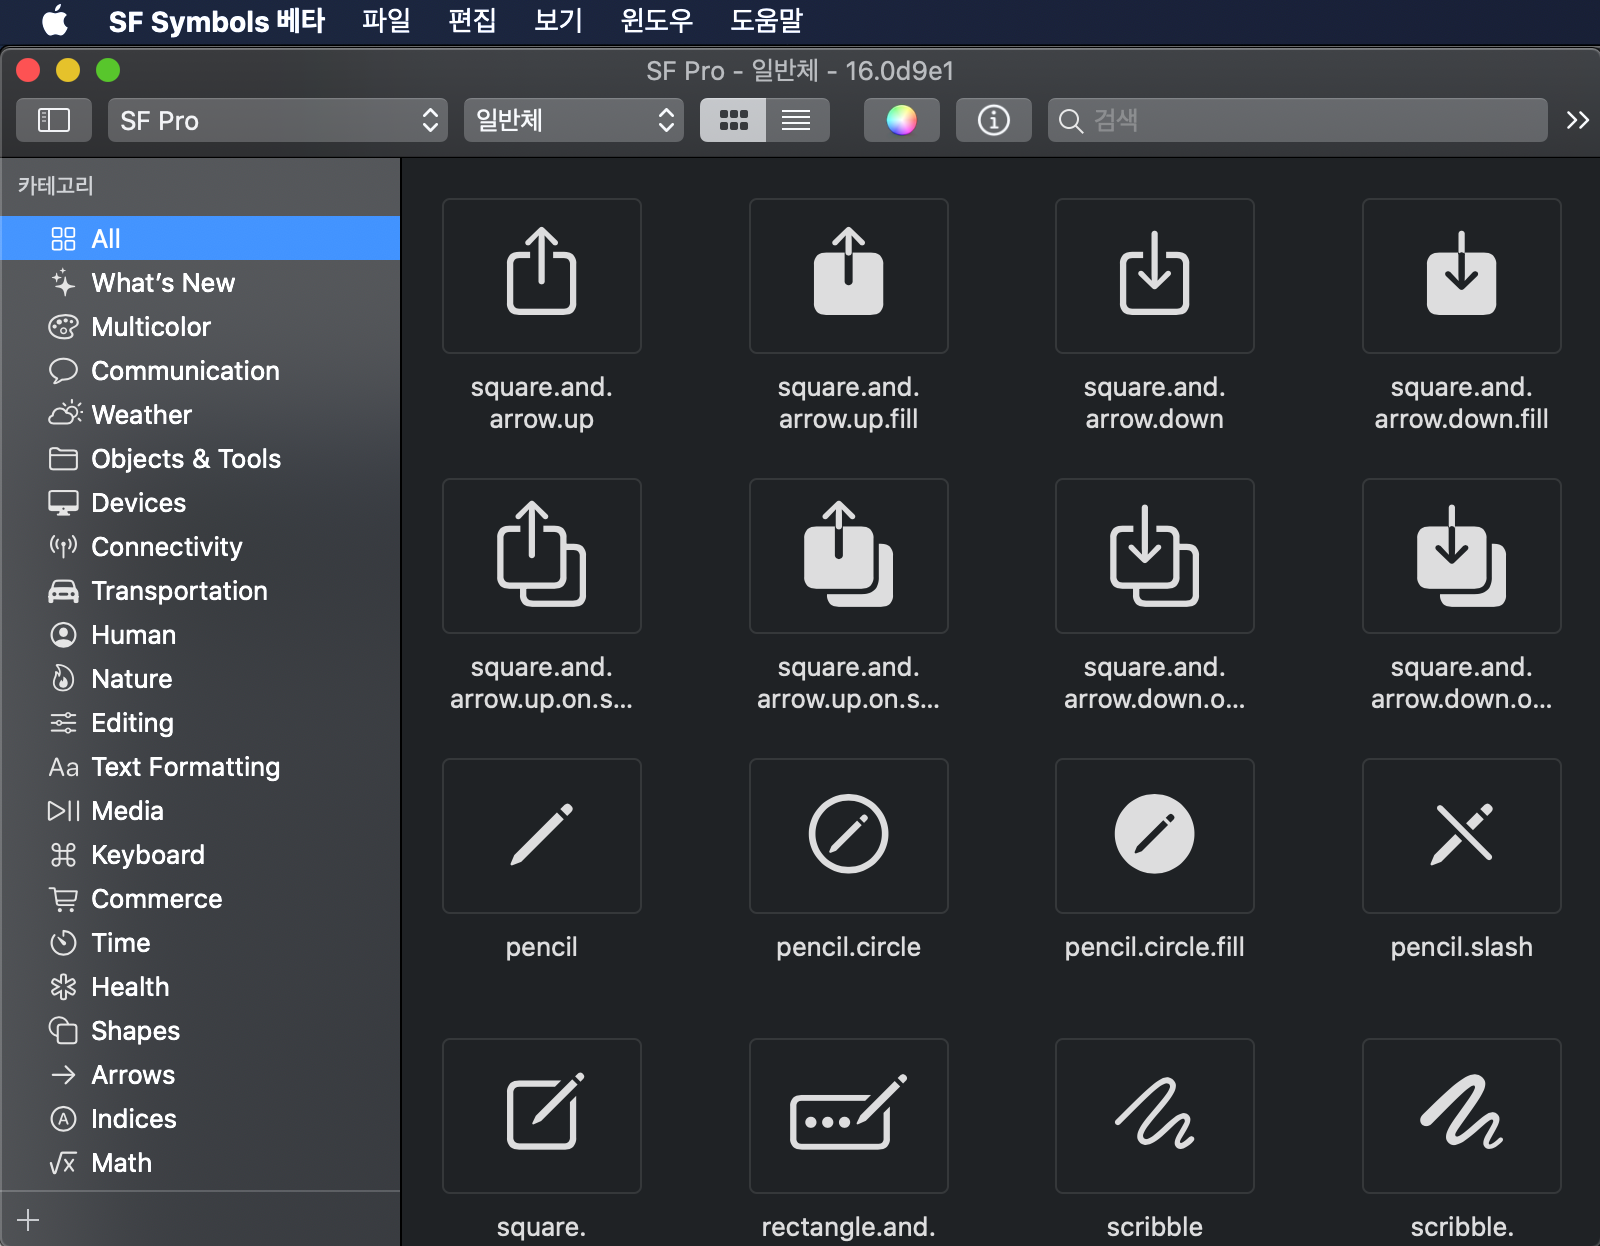This screenshot has width=1600, height=1246.
Task: Open the color picker wheel
Action: 902,120
